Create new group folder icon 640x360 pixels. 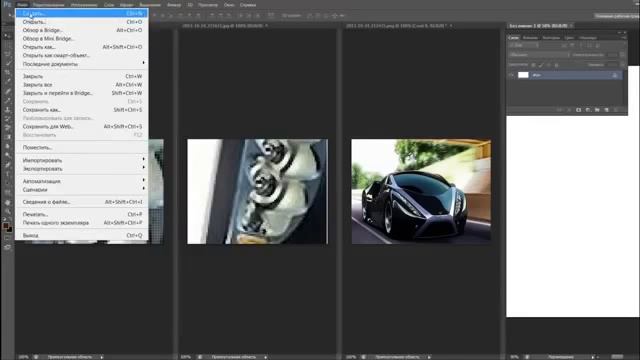(x=597, y=110)
